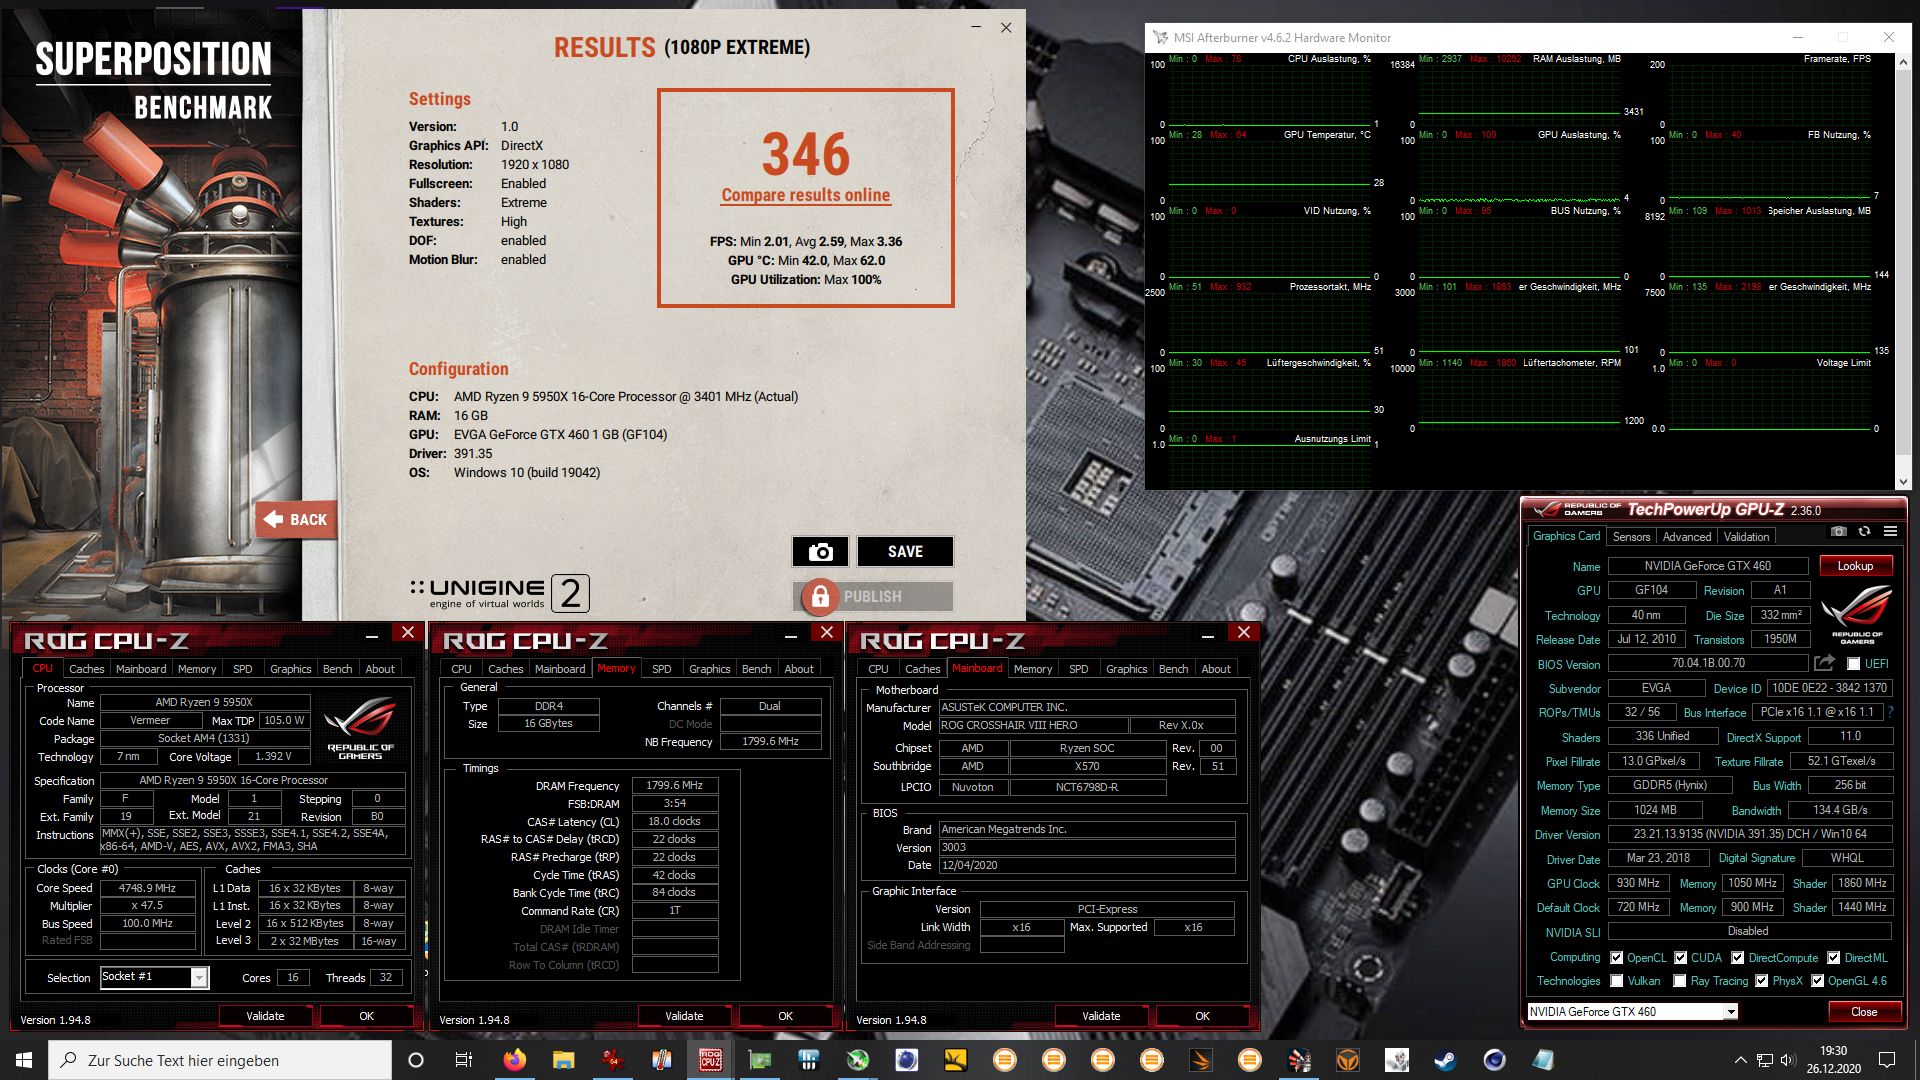Open Caches tab in first CPU-Z window
The width and height of the screenshot is (1920, 1080).
pos(86,669)
